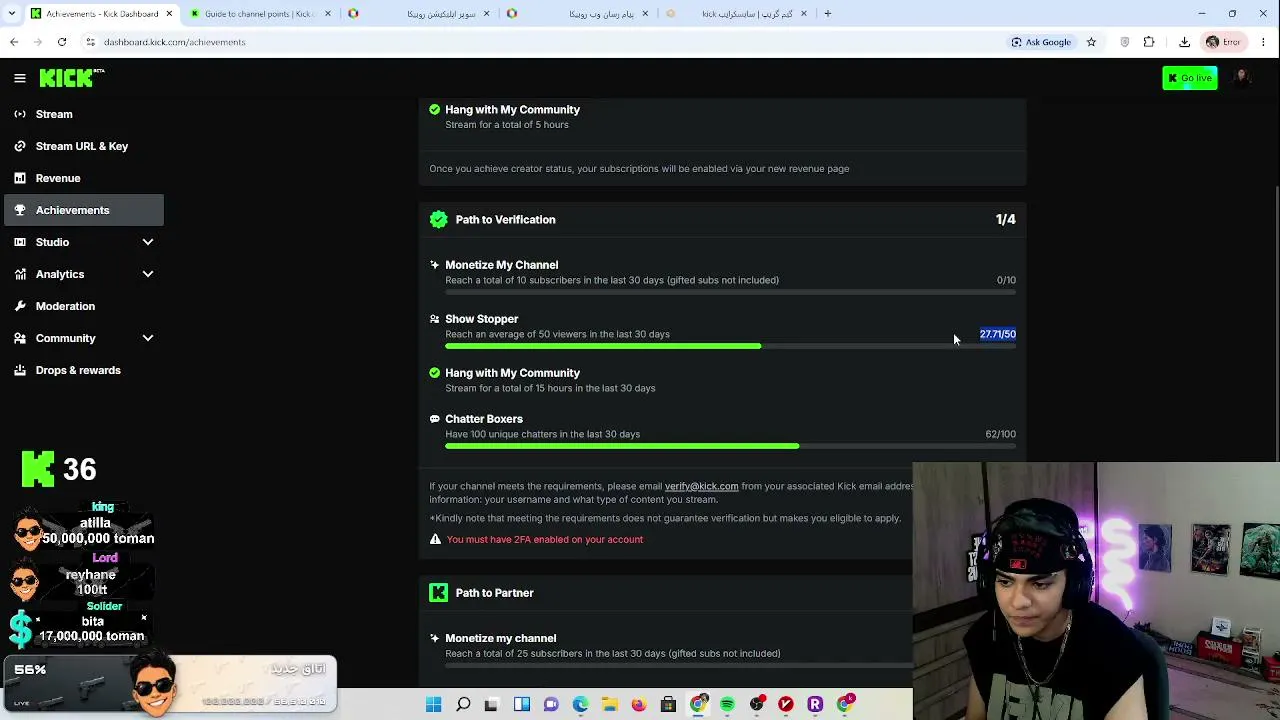Viewport: 1280px width, 720px height.
Task: Open browser downloads icon
Action: pyautogui.click(x=1184, y=42)
